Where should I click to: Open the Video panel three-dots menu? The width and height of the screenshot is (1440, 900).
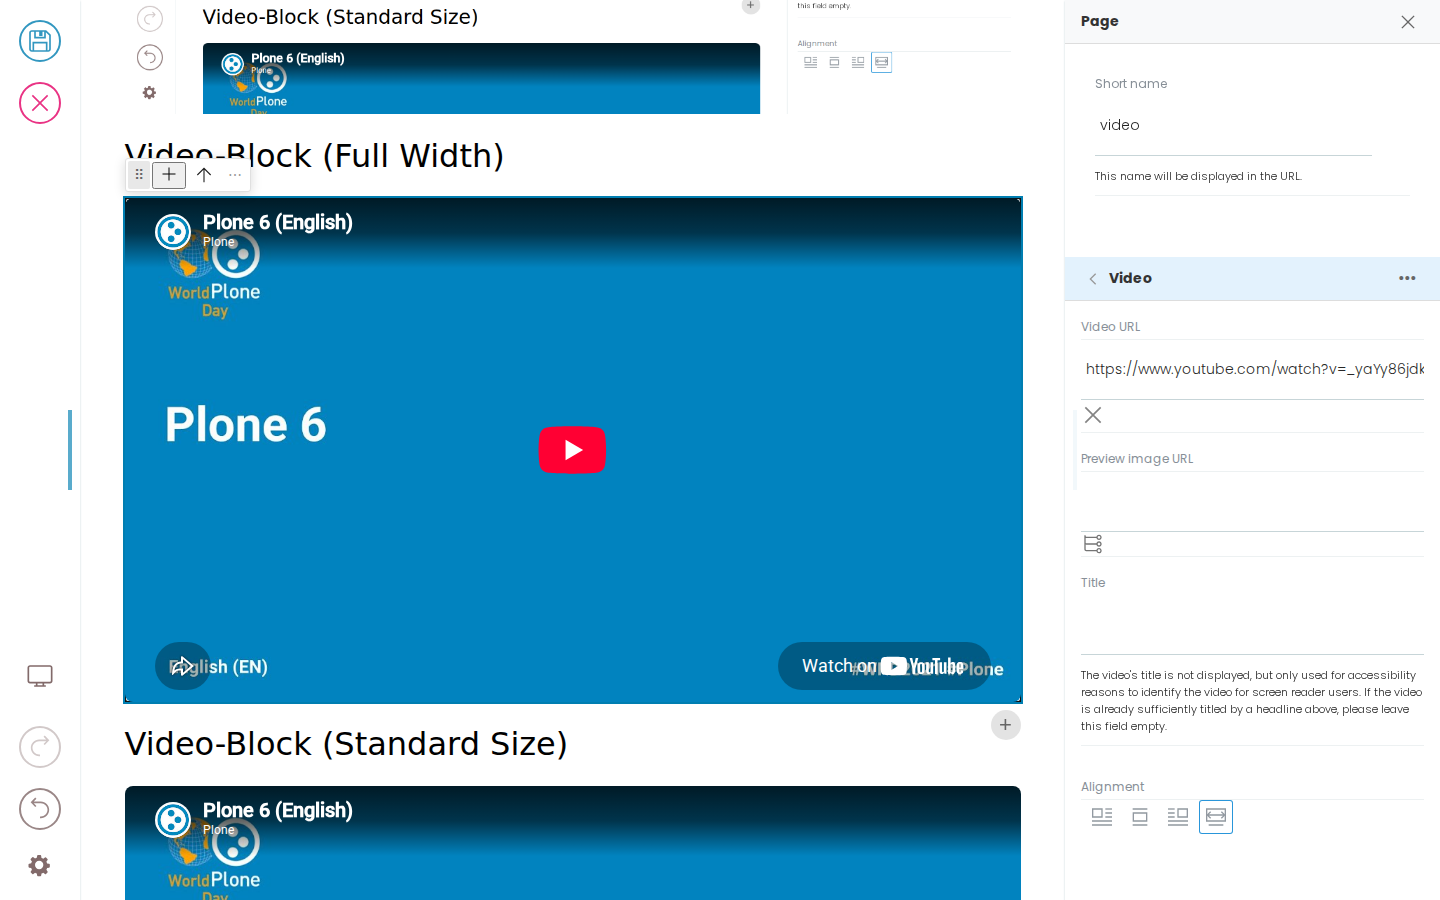pyautogui.click(x=1407, y=278)
